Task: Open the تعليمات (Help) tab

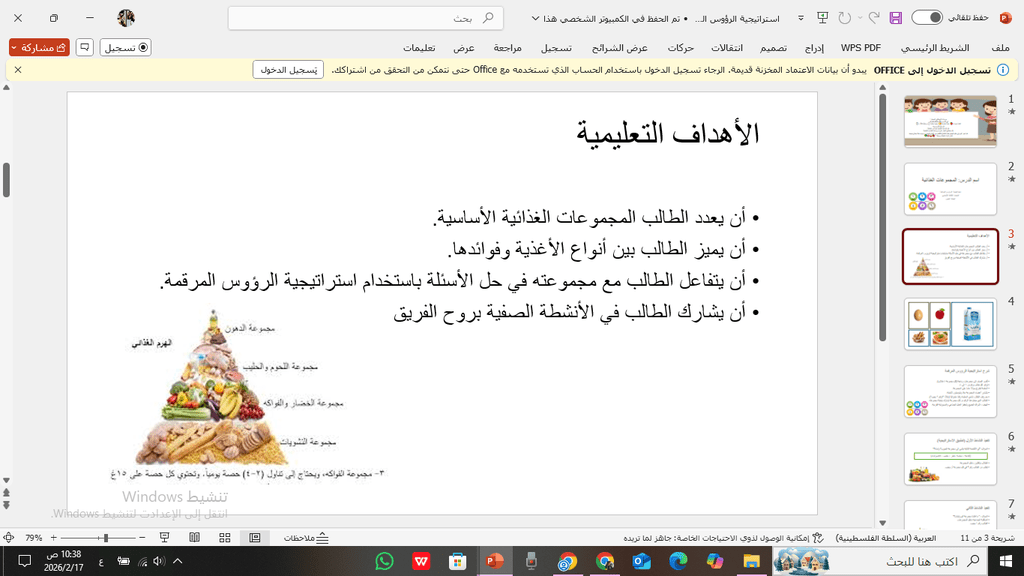Action: click(419, 48)
